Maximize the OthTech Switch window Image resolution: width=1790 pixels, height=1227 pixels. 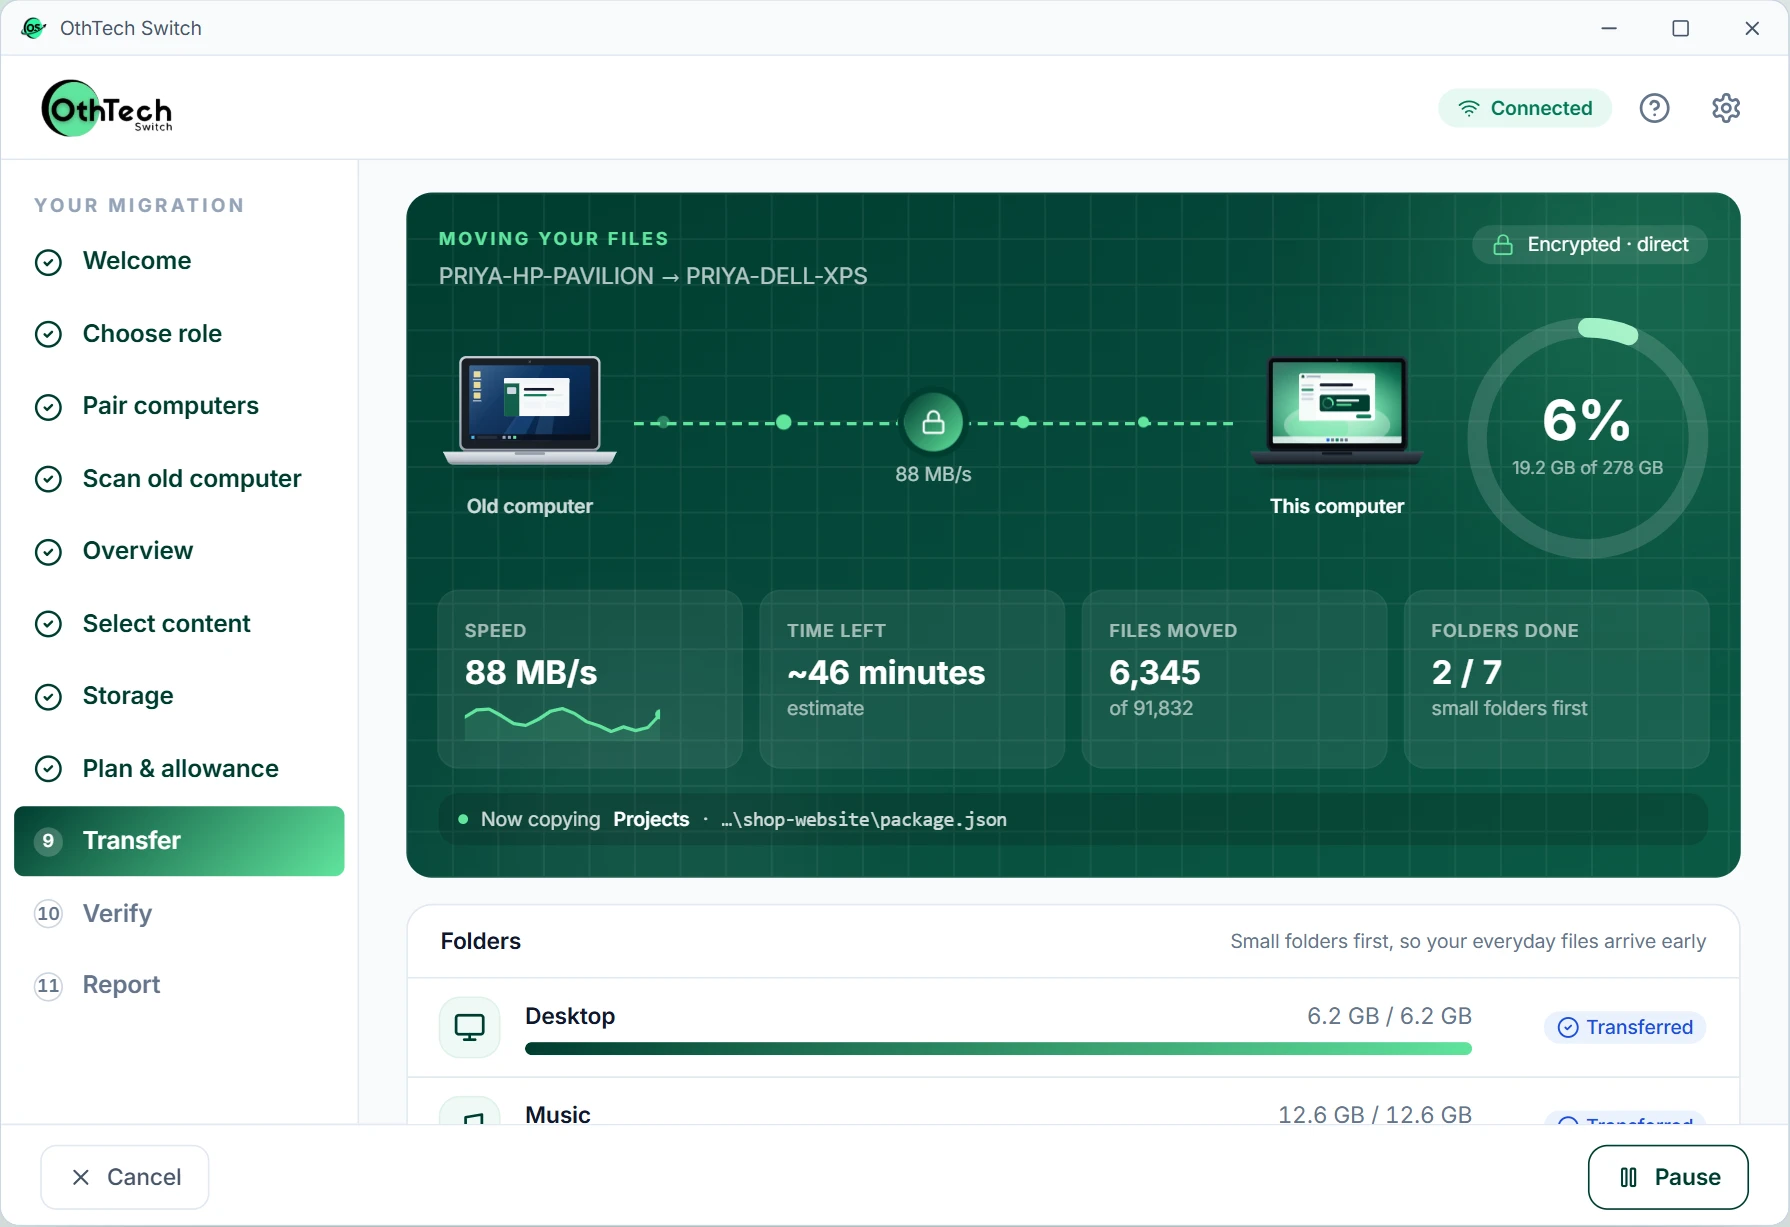coord(1681,28)
